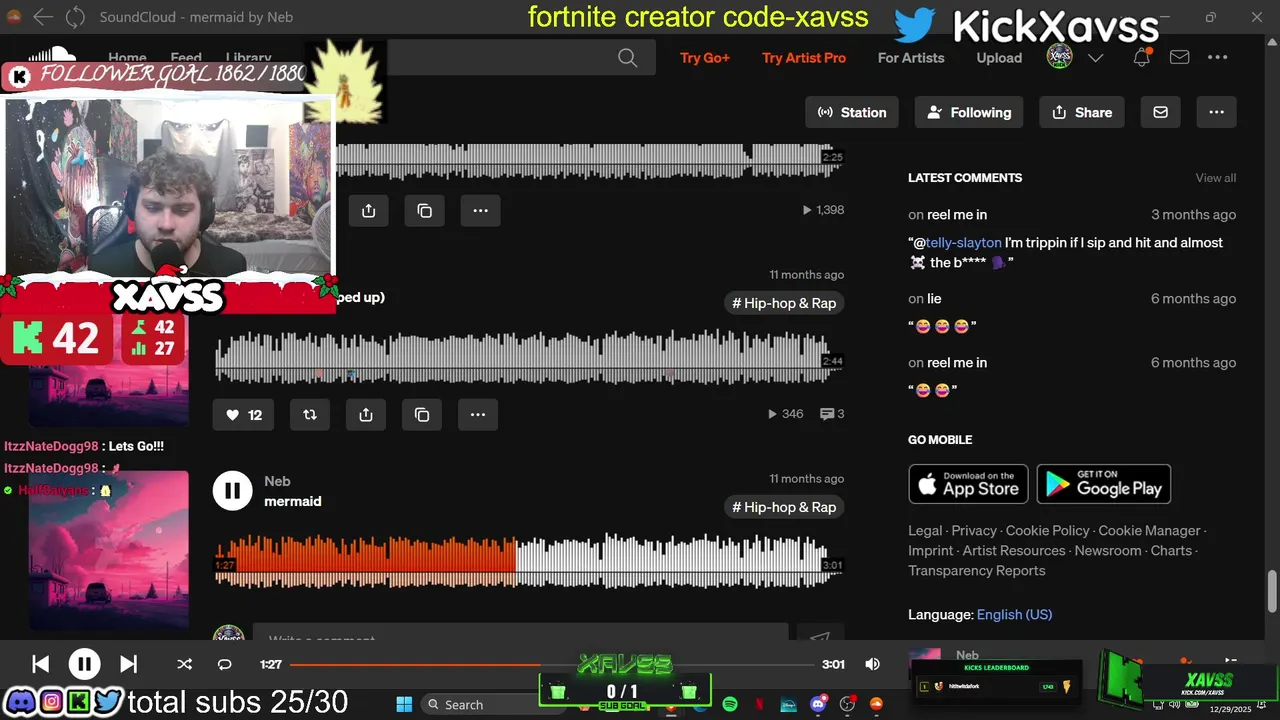Skip to previous track in player bar
Image resolution: width=1280 pixels, height=720 pixels.
[x=40, y=664]
